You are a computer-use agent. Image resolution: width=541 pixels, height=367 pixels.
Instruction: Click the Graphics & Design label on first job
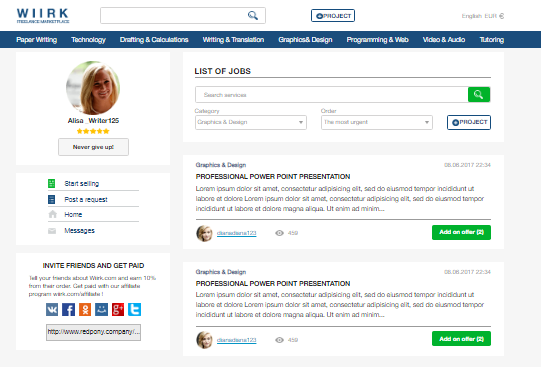221,165
